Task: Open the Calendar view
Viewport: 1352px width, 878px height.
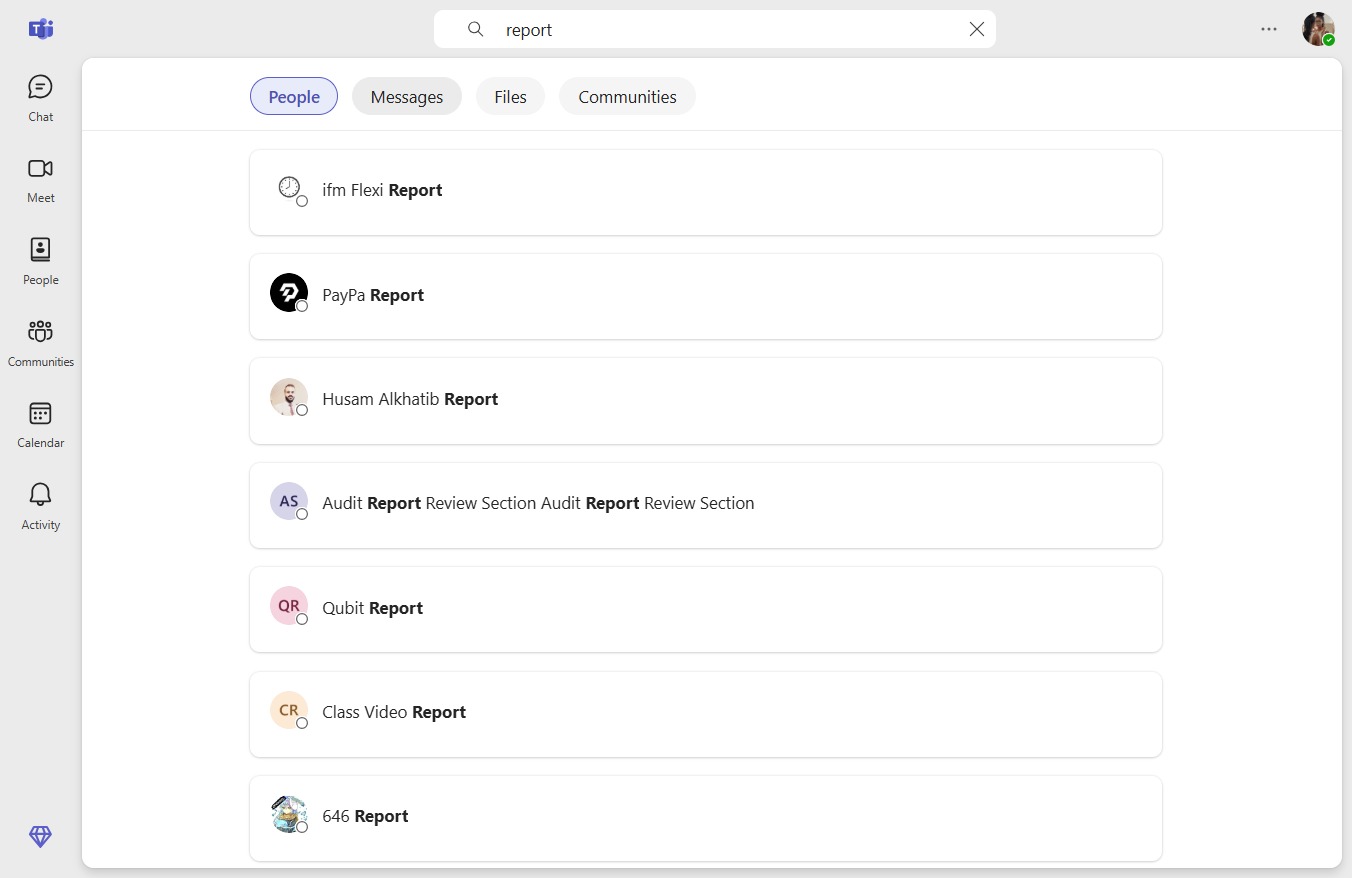Action: coord(40,425)
